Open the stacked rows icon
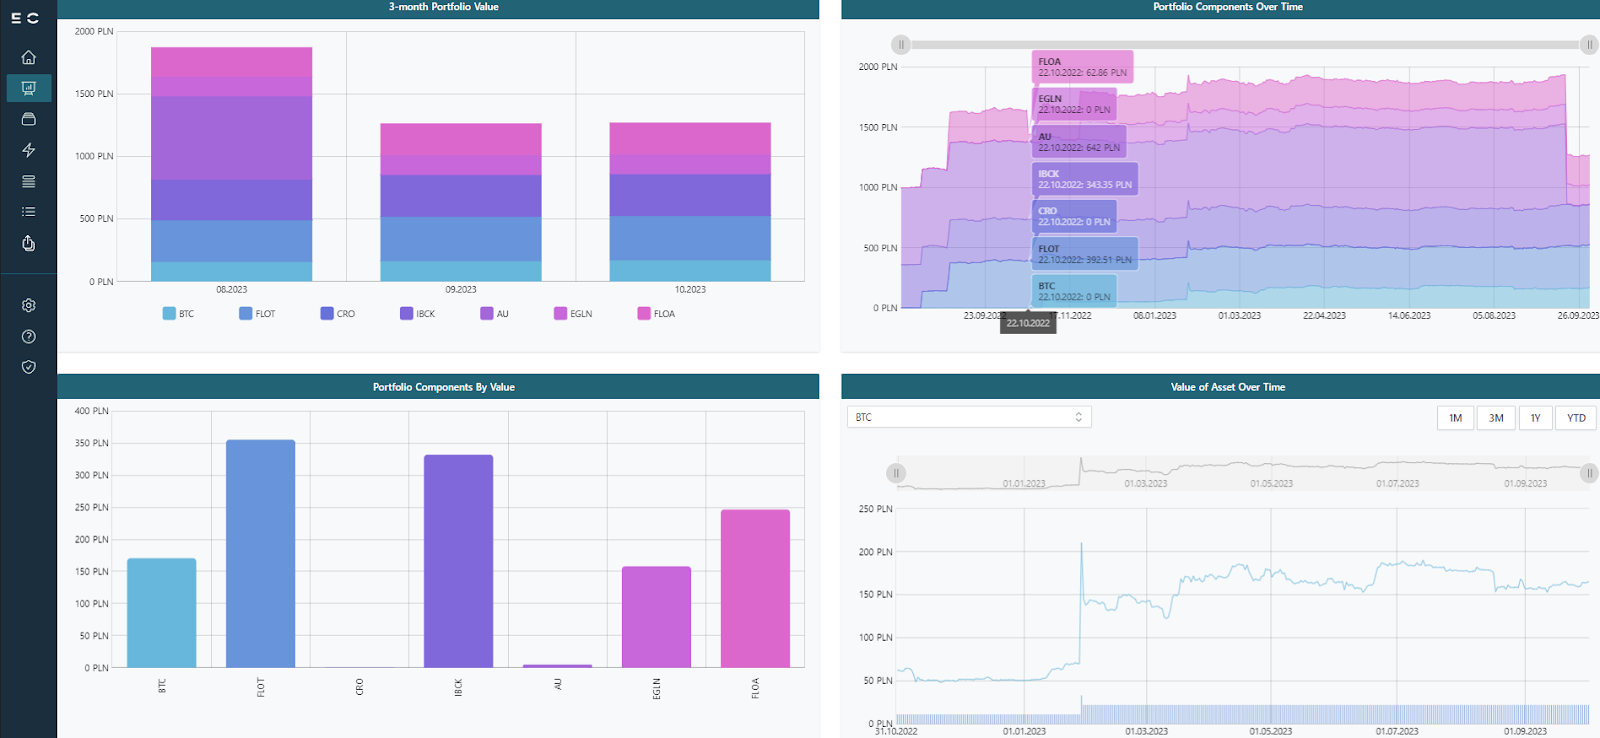Image resolution: width=1600 pixels, height=738 pixels. coord(29,181)
